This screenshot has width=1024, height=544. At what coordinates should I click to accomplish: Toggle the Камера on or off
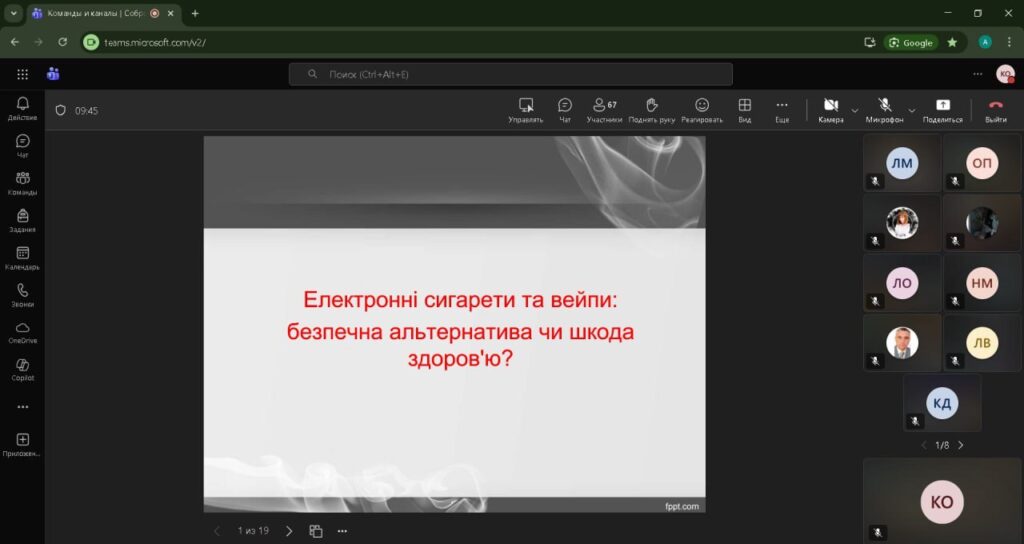coord(830,109)
